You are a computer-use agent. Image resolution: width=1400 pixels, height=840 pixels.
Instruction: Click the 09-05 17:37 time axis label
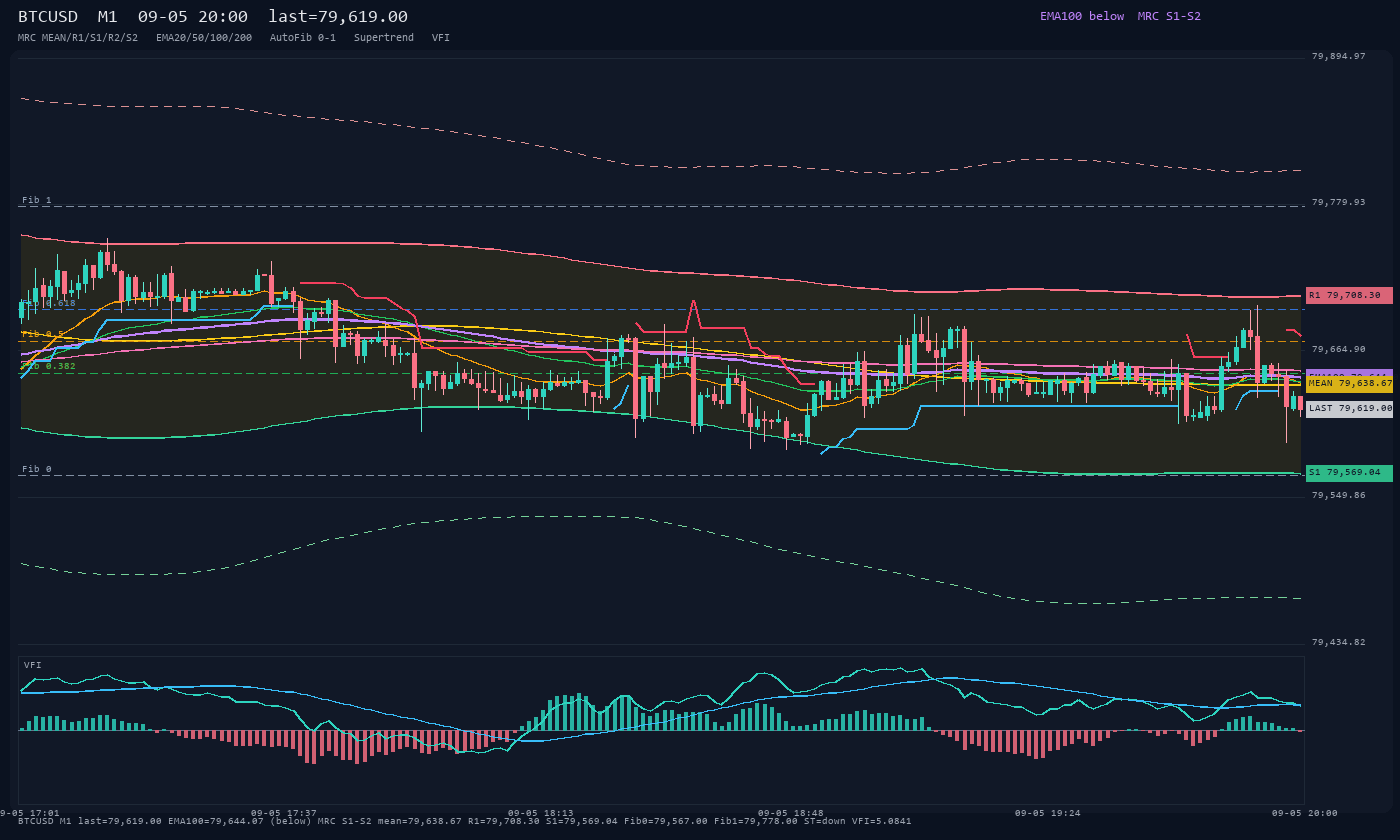(284, 813)
